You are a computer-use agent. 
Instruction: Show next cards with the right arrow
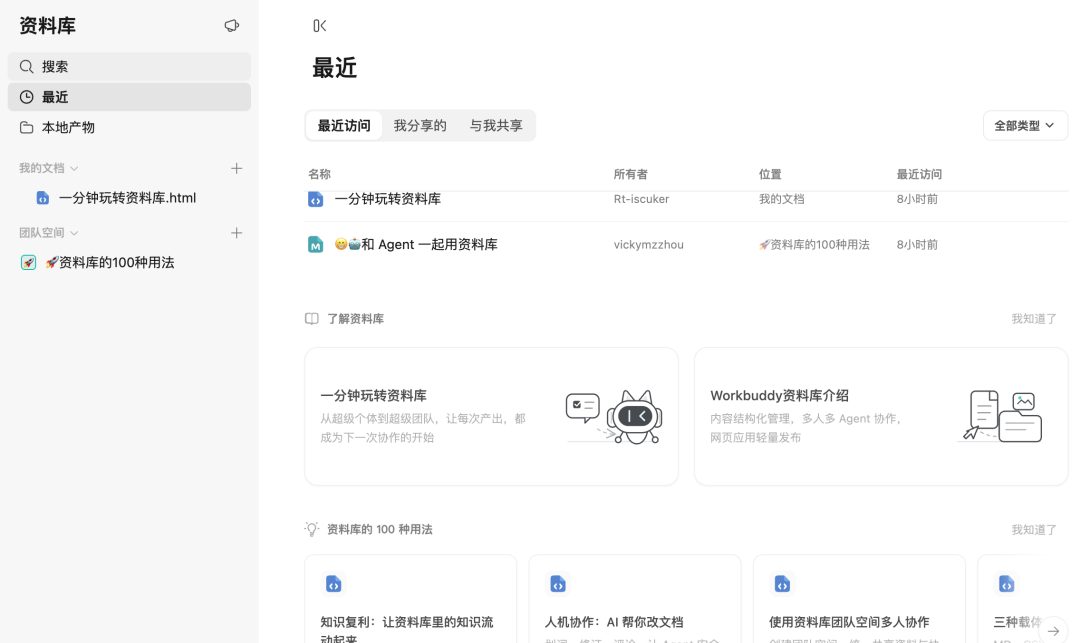pyautogui.click(x=1053, y=631)
